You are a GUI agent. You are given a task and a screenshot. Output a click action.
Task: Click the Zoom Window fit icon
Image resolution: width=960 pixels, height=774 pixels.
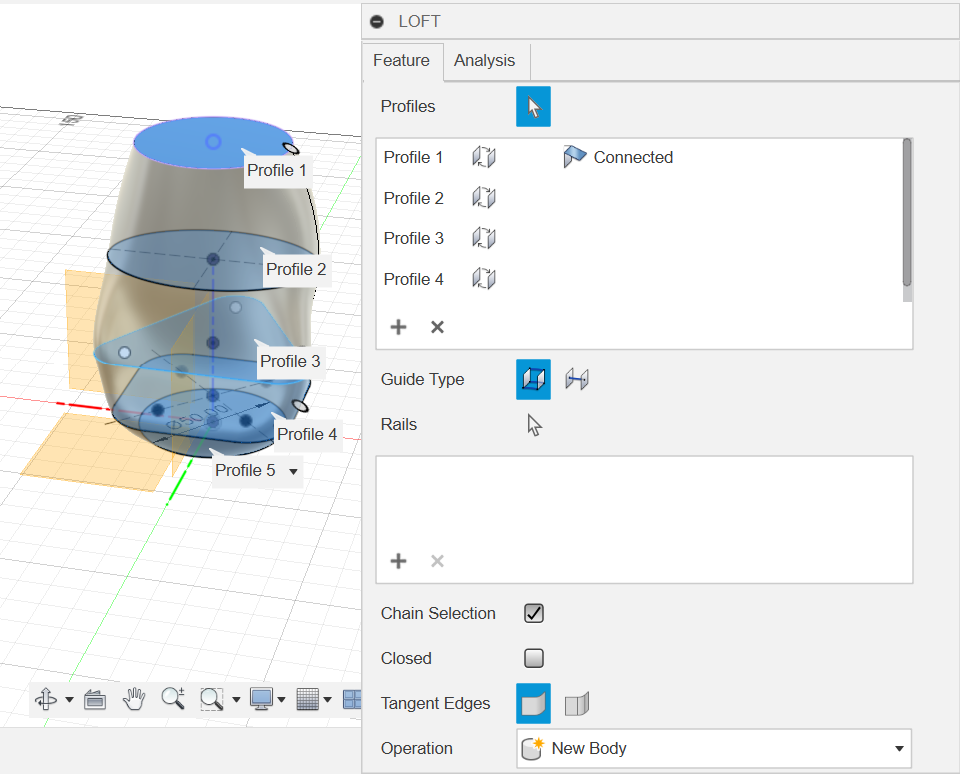point(211,699)
